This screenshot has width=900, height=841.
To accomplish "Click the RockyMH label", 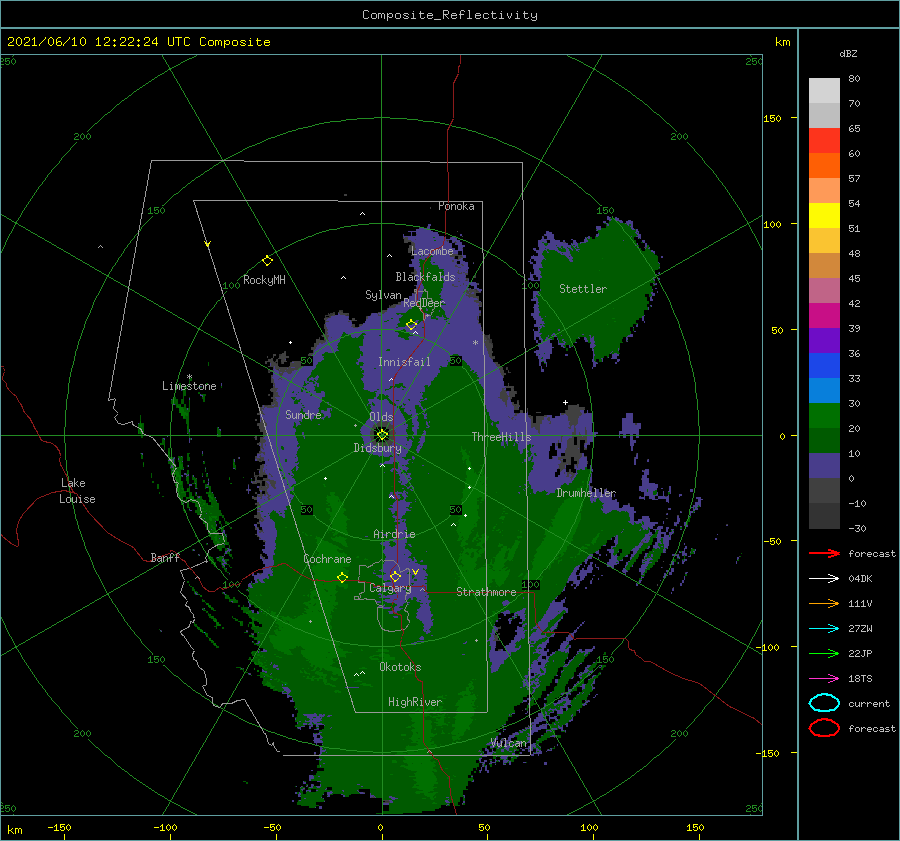I will pyautogui.click(x=264, y=280).
